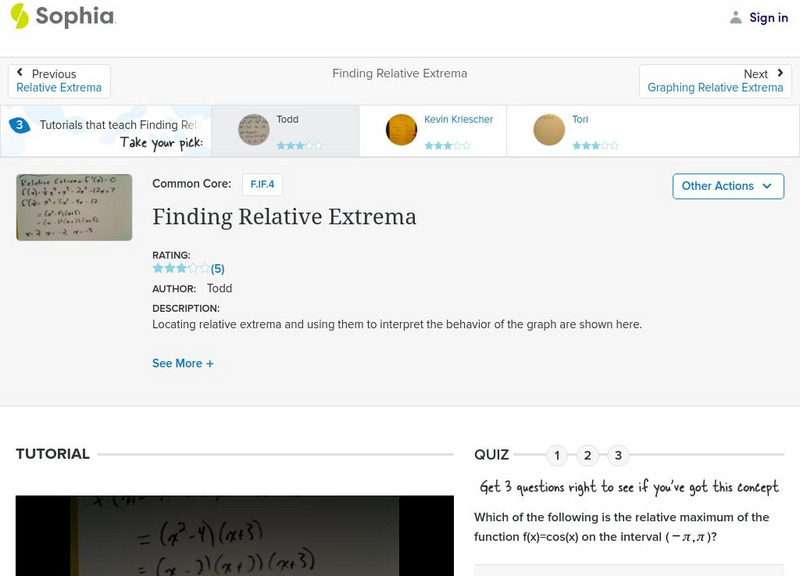Go to Graphing Relative Extrema next tutorial
This screenshot has height=576, width=800.
[713, 87]
